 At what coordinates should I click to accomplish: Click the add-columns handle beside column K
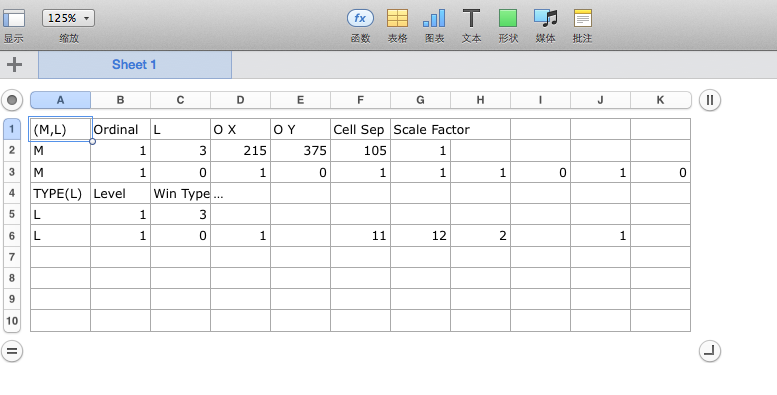pyautogui.click(x=710, y=101)
